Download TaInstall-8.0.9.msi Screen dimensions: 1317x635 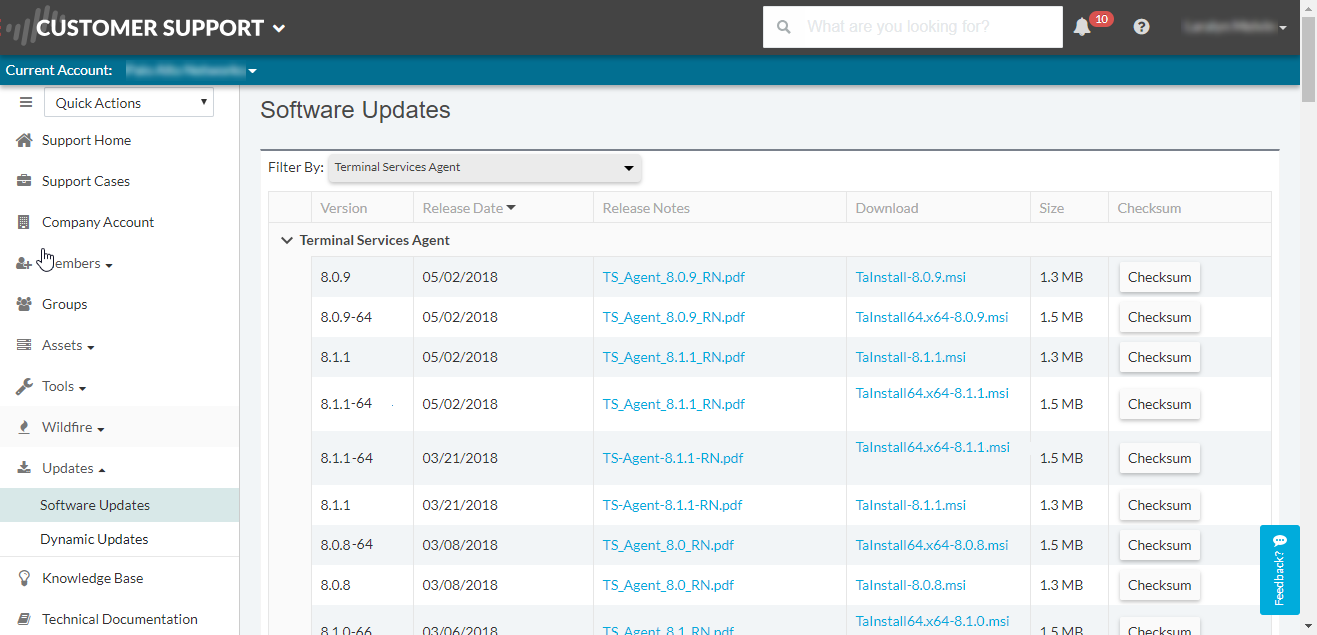click(911, 277)
